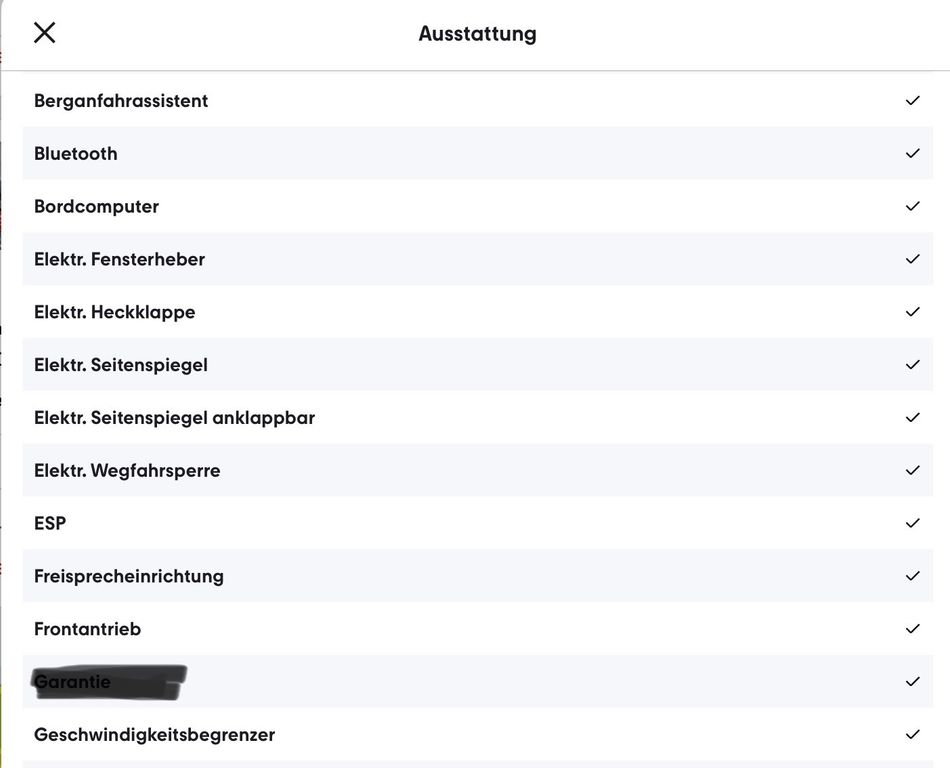Viewport: 950px width, 768px height.
Task: Click the Garantie row checkmark
Action: point(912,682)
